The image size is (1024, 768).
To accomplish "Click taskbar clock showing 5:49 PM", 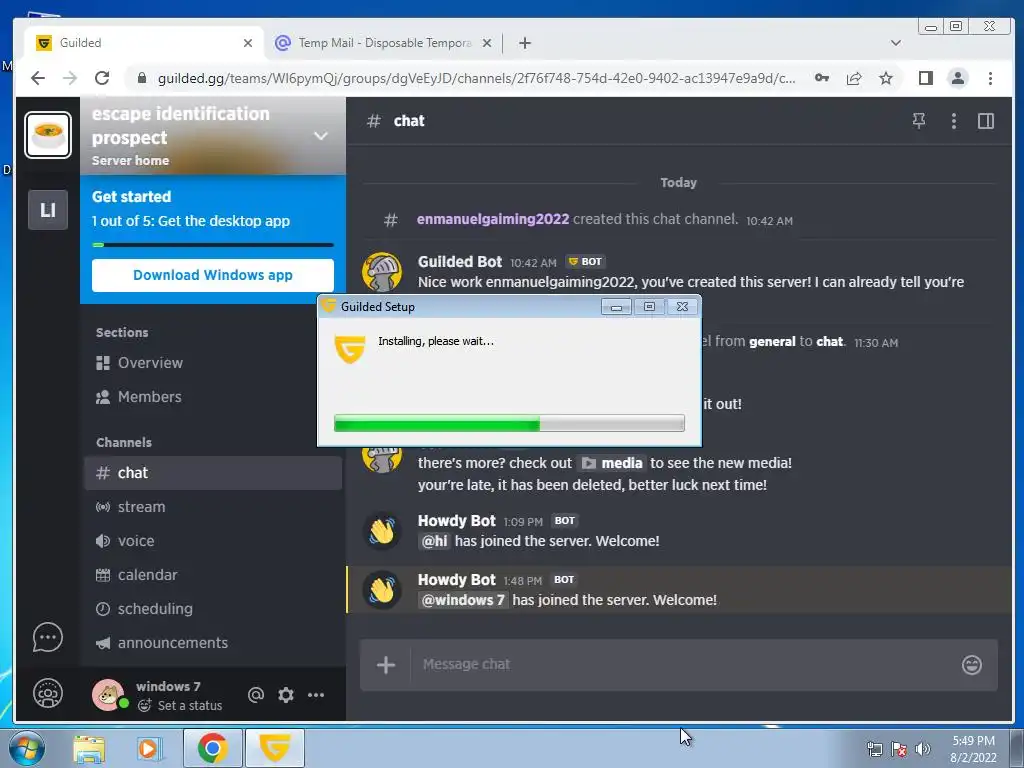I will coord(973,749).
